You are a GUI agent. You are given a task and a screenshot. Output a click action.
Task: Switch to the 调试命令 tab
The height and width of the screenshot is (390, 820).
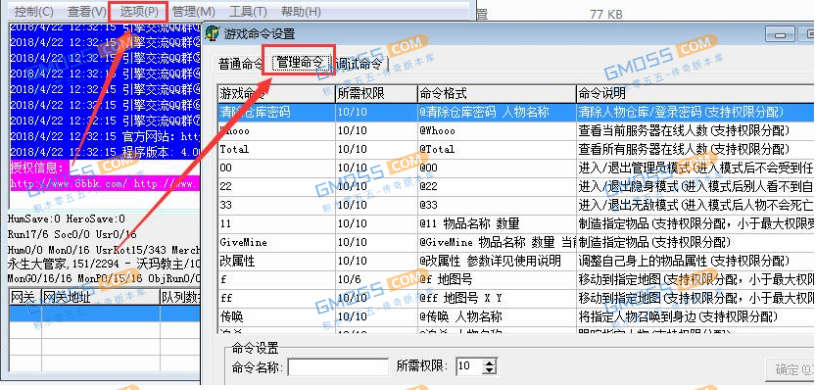[359, 64]
